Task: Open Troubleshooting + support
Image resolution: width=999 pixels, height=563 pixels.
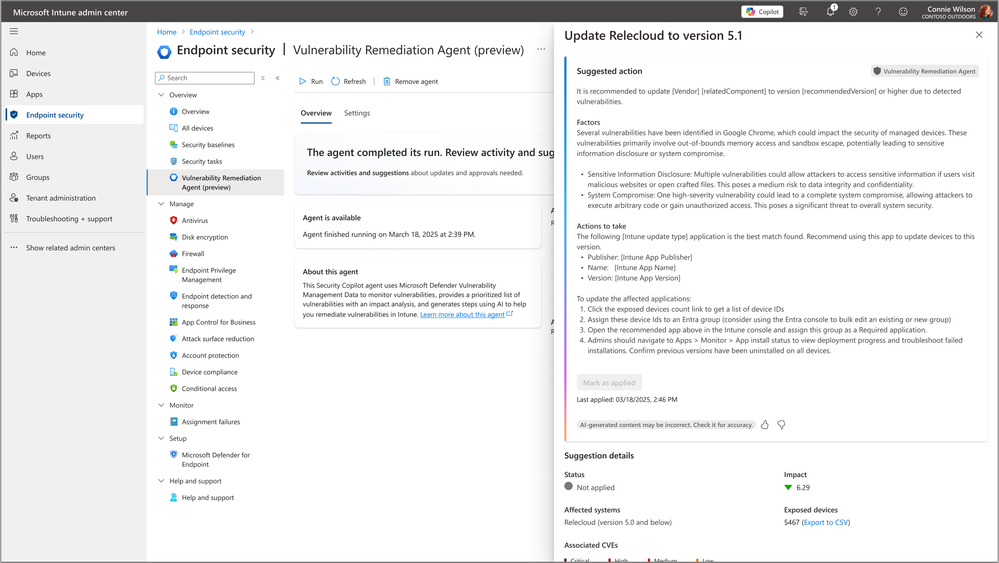Action: point(69,219)
